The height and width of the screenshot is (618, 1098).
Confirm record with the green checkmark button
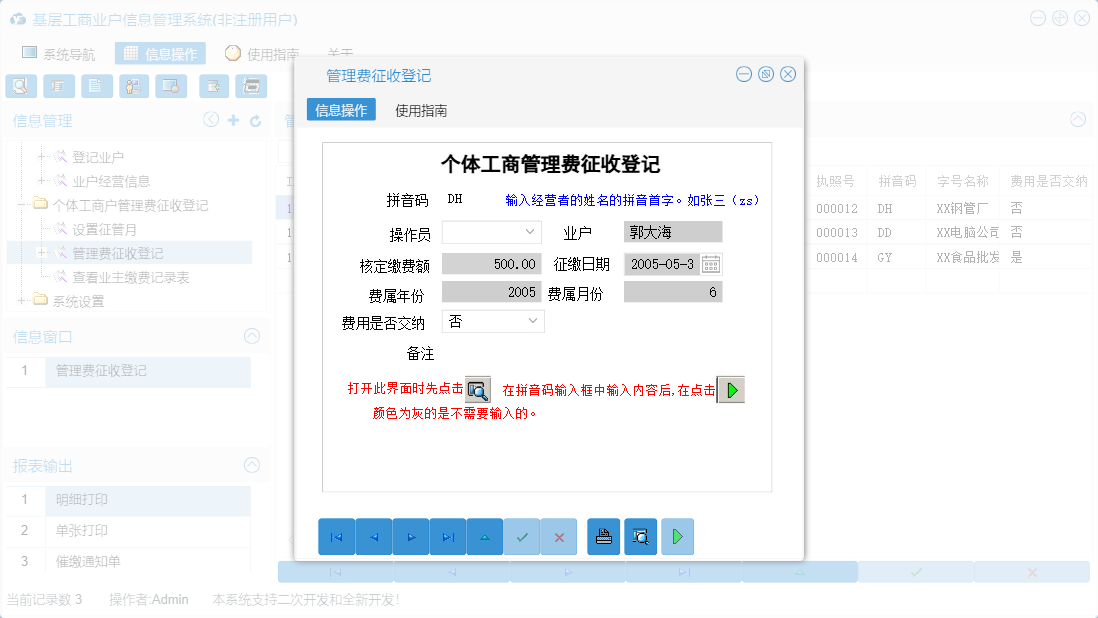(x=522, y=537)
